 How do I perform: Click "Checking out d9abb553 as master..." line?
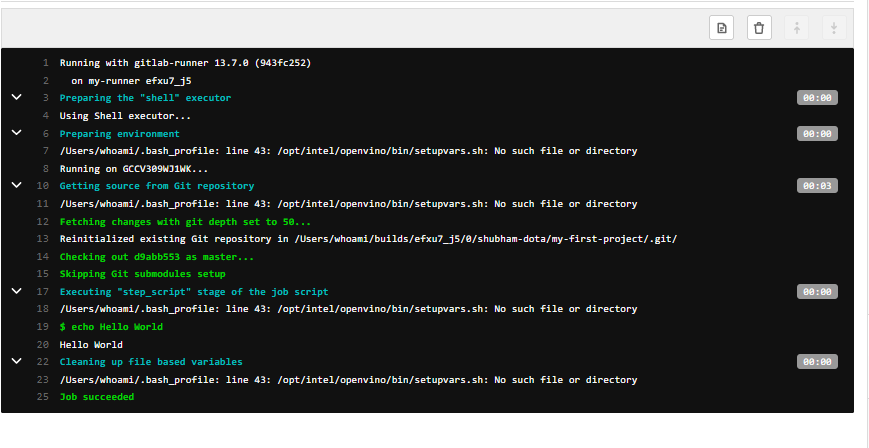coord(157,257)
